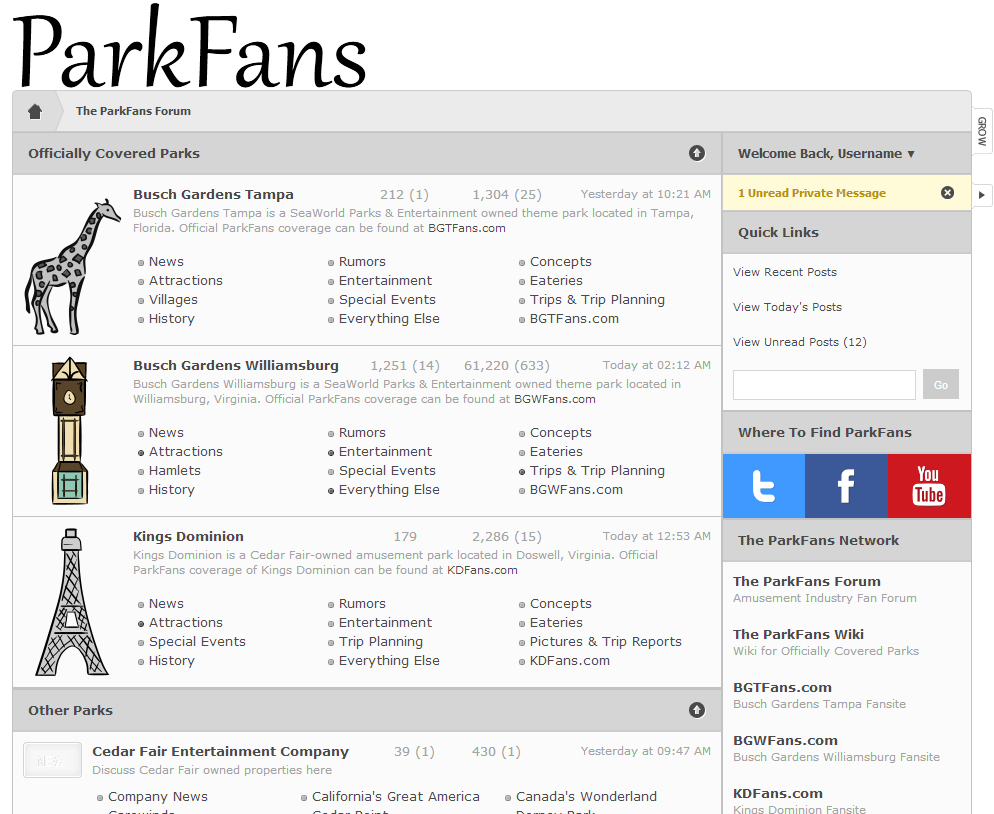Viewport: 994px width, 814px height.
Task: Click the Kings Dominion Eiffel Tower icon
Action: (x=71, y=602)
